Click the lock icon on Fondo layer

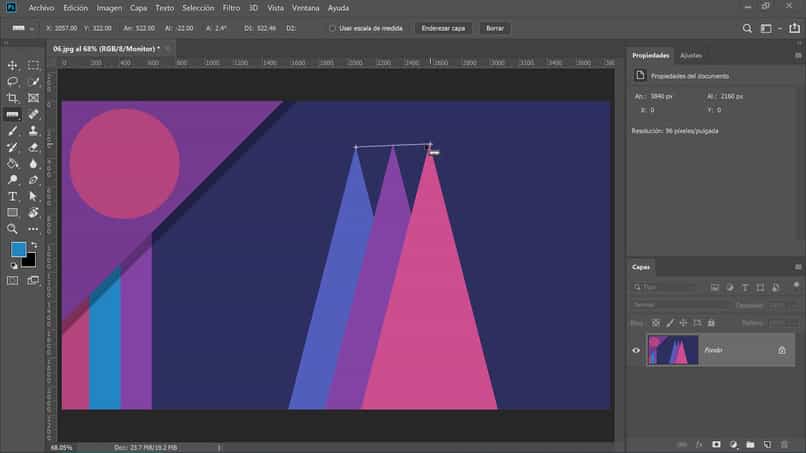point(781,350)
